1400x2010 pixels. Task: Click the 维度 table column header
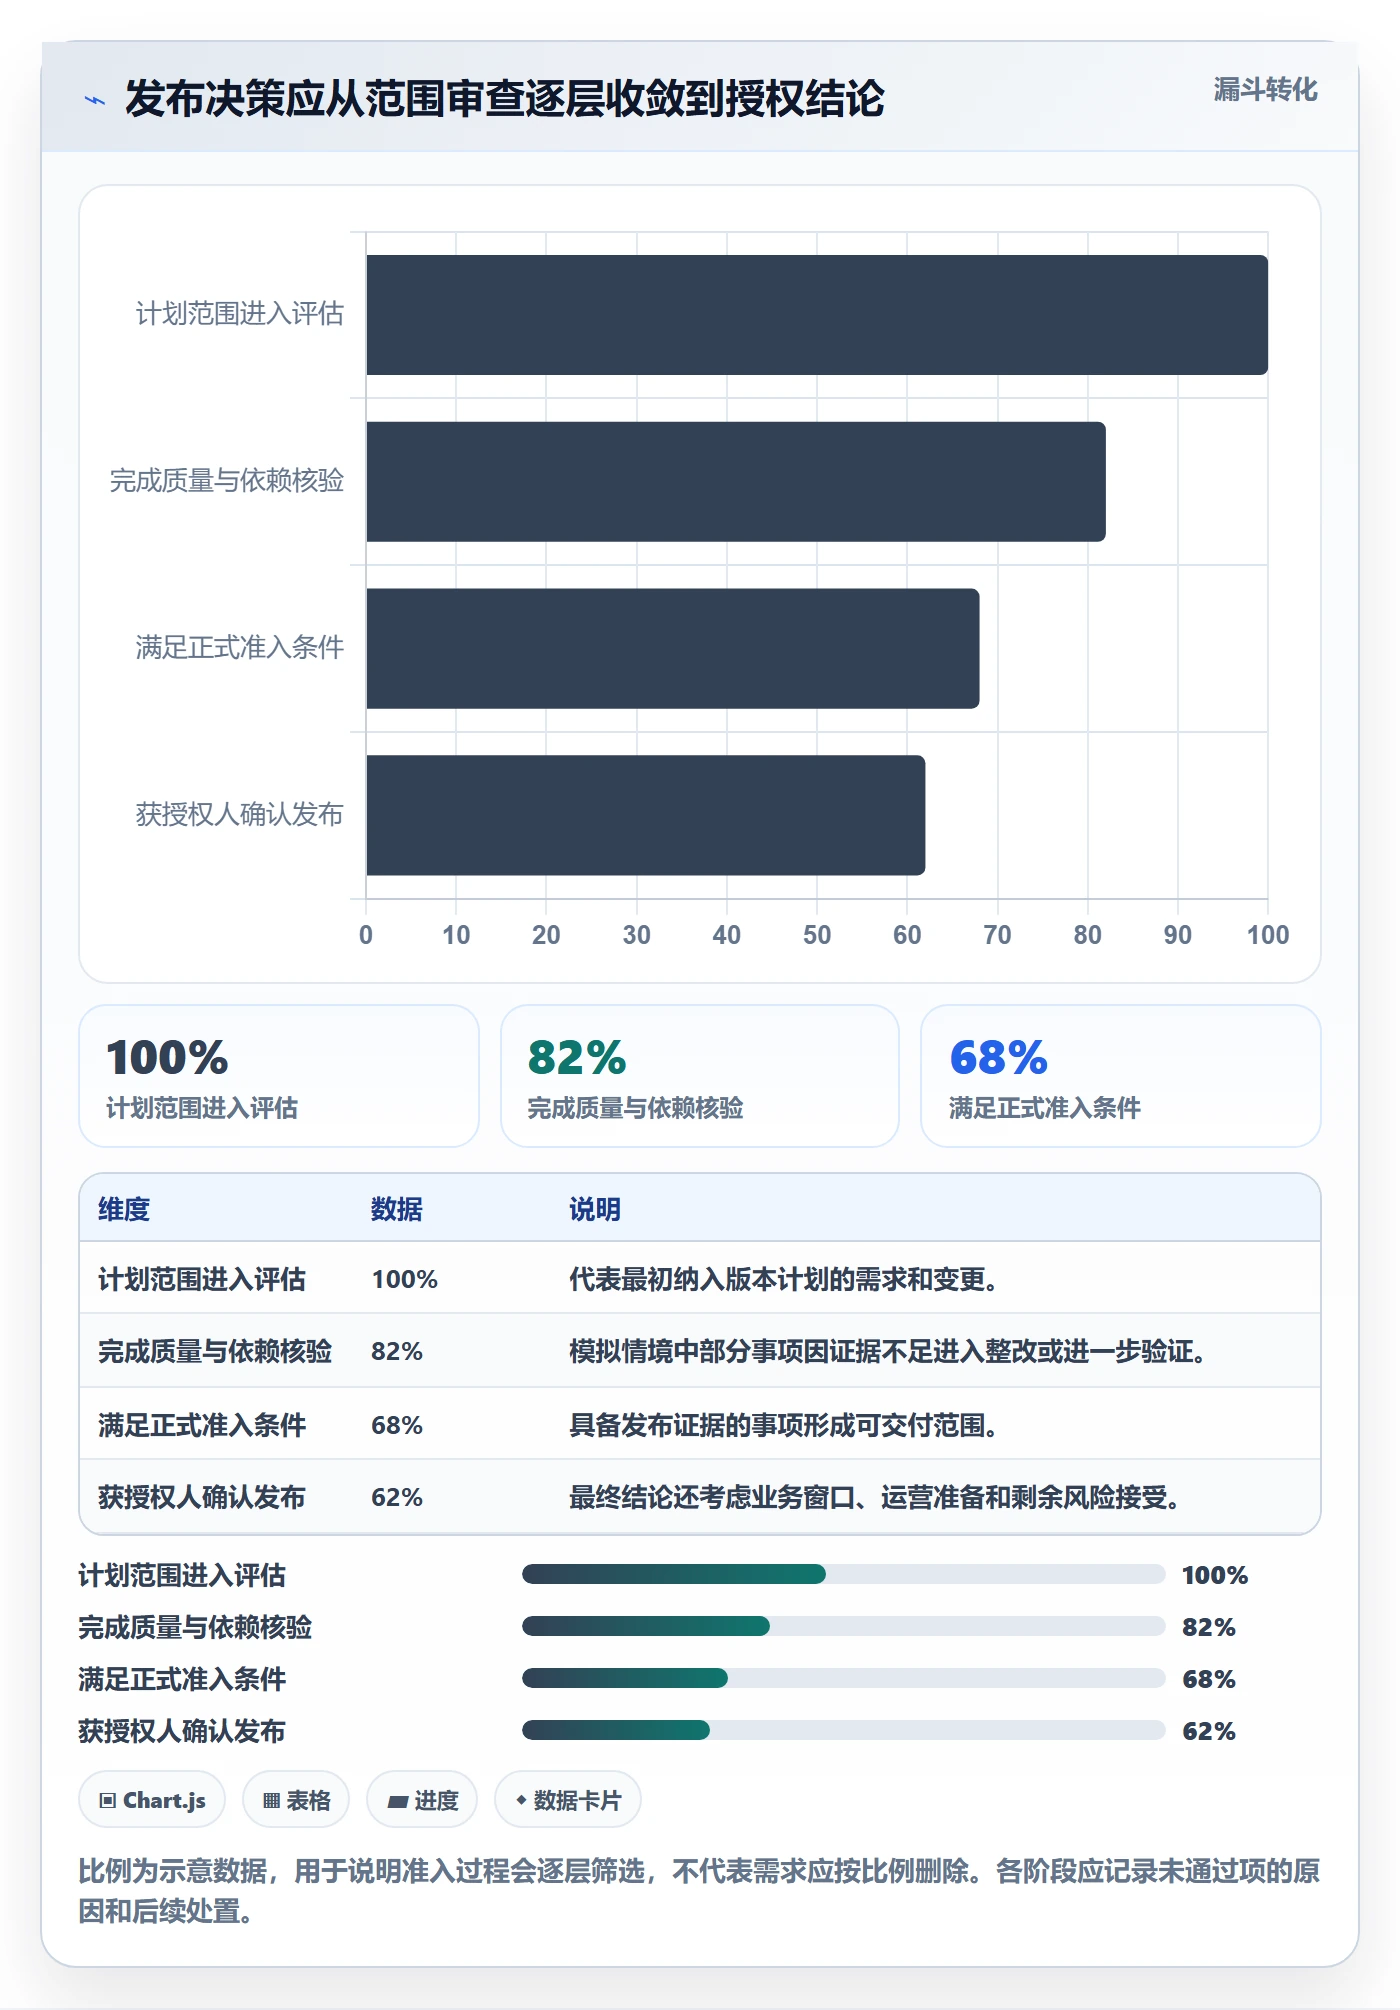pos(124,1209)
